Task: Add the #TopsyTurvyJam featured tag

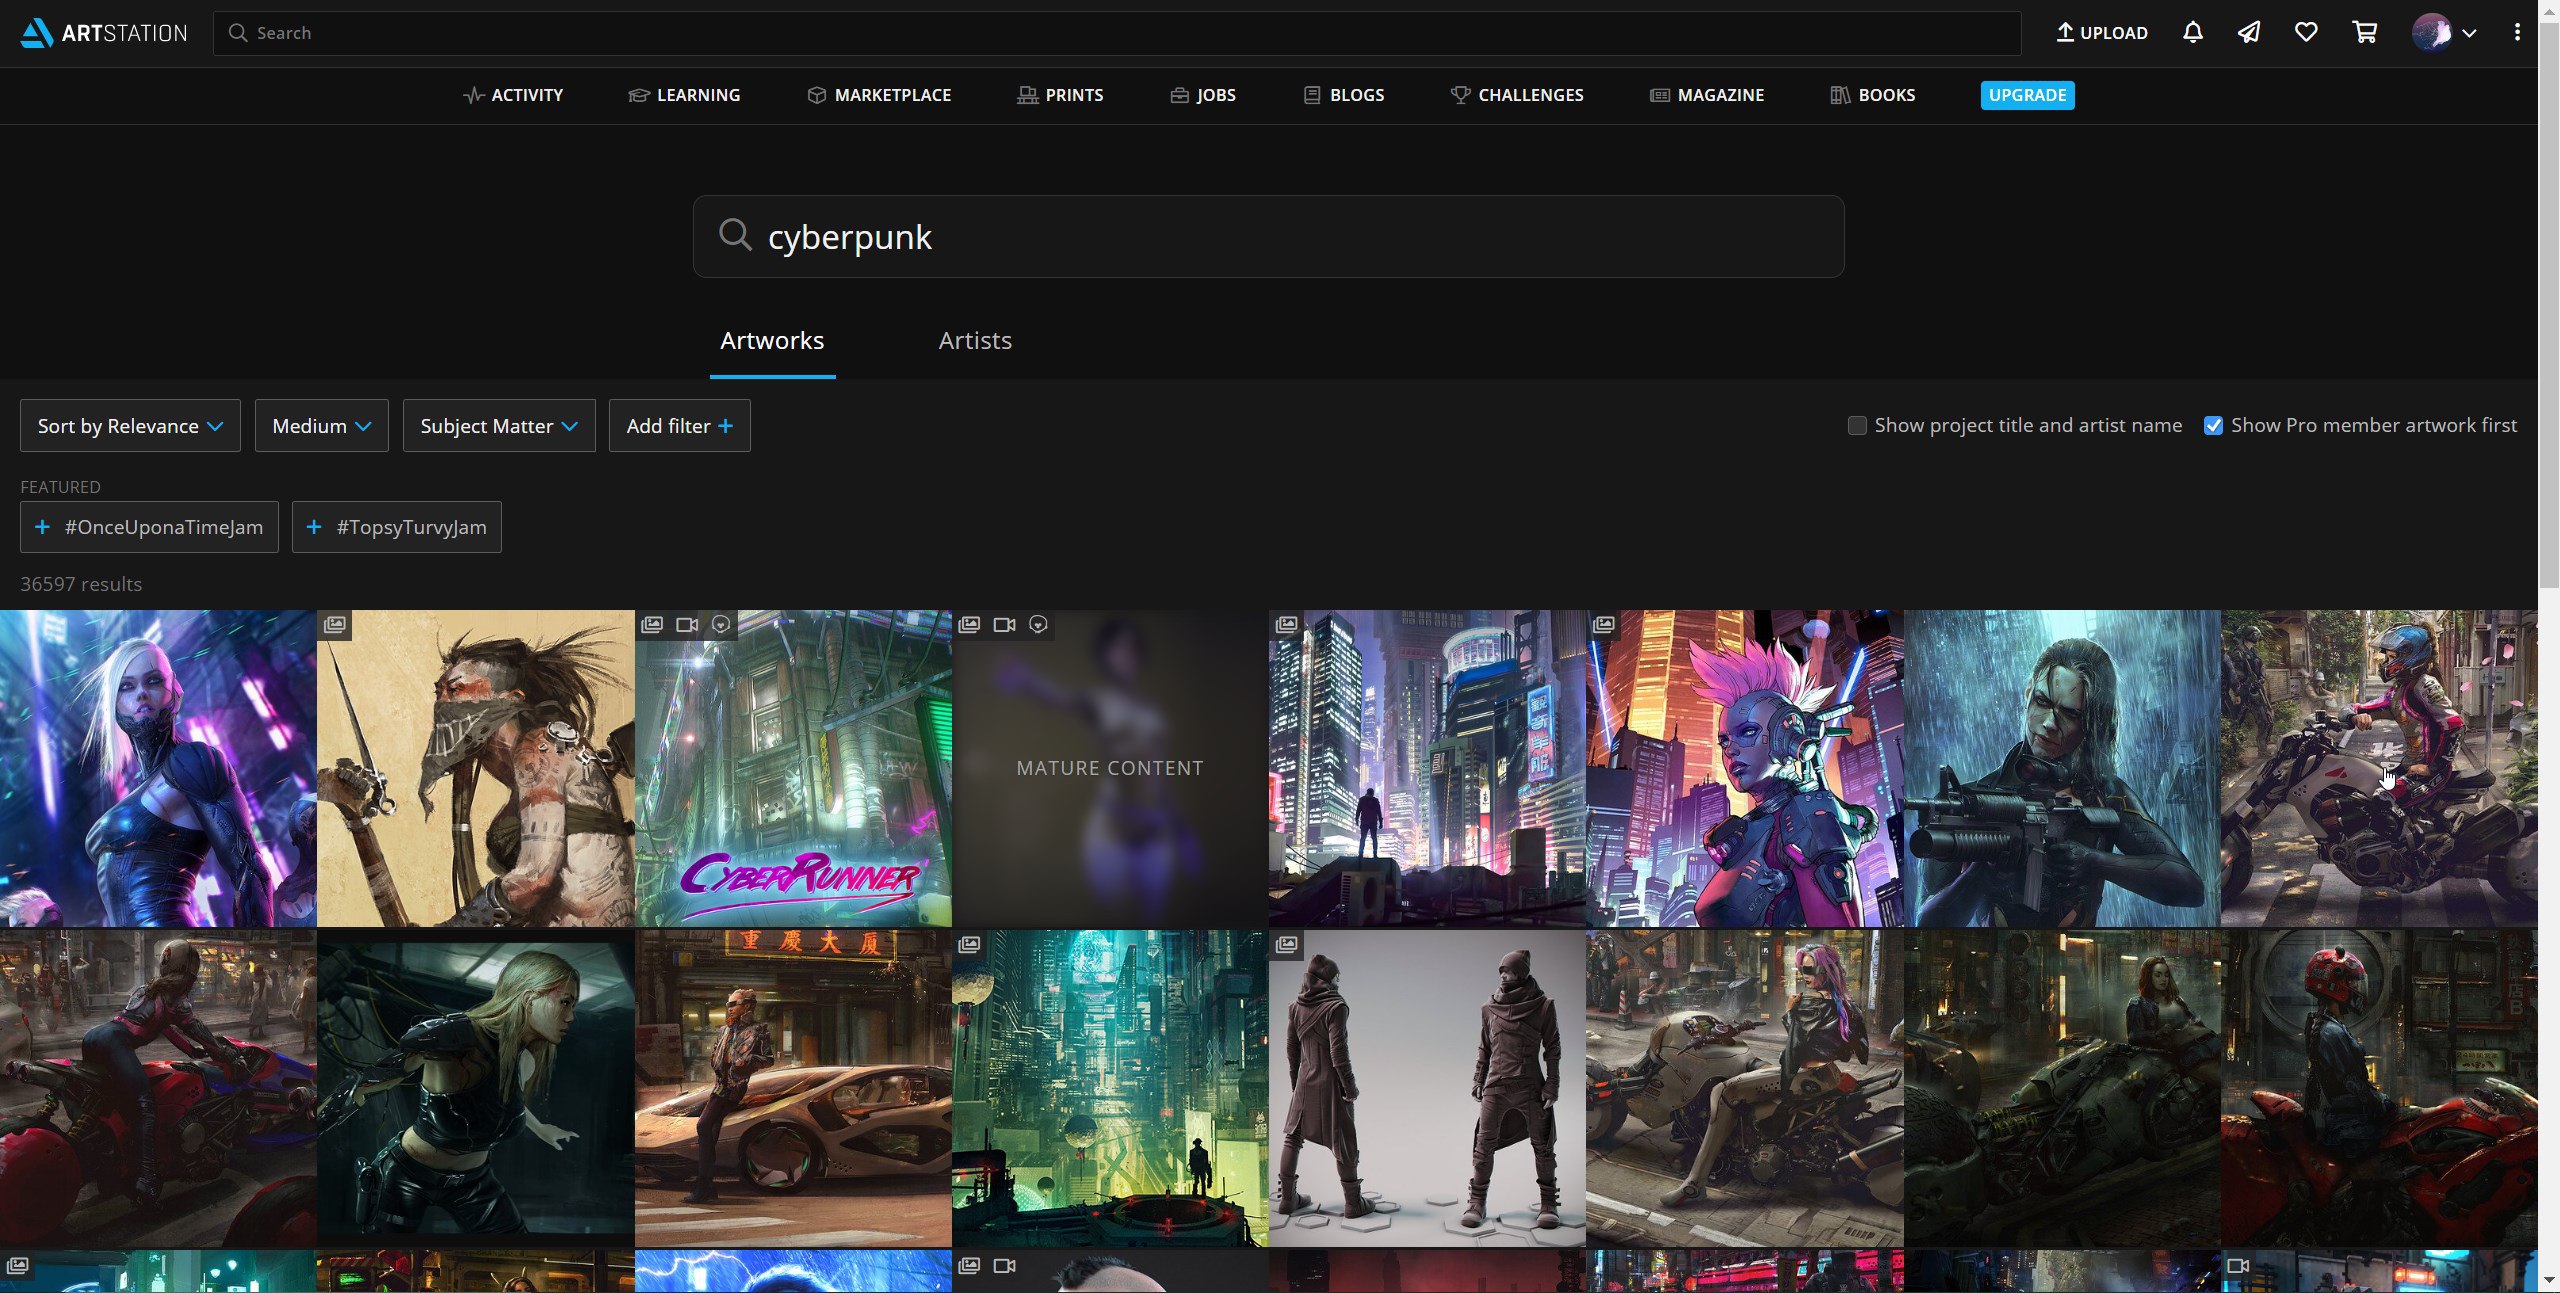Action: click(x=397, y=527)
